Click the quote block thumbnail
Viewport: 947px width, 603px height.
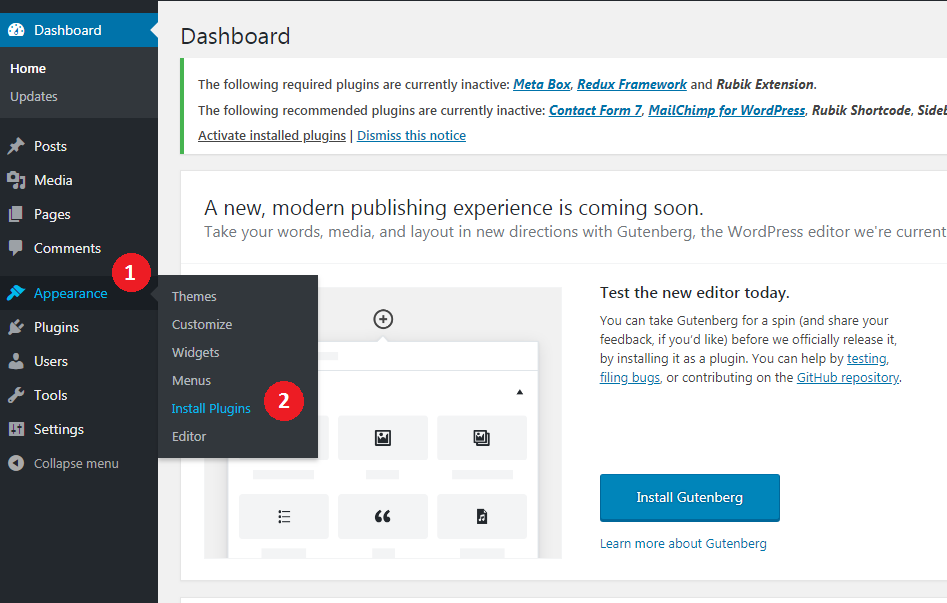[x=383, y=516]
